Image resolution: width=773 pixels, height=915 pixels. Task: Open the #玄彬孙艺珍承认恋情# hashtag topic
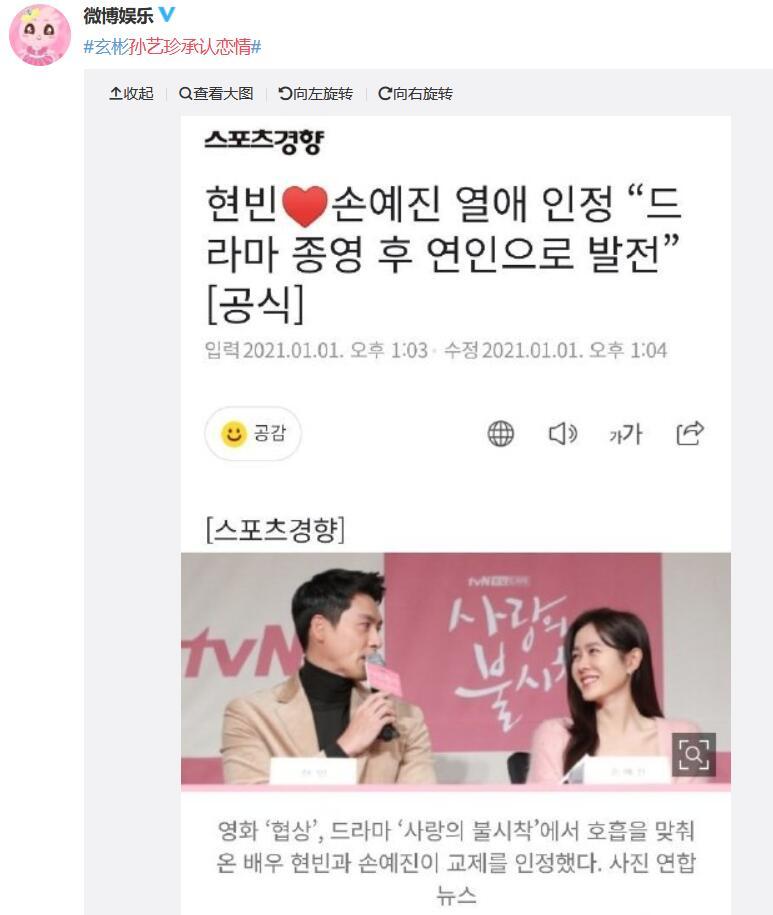tap(172, 47)
